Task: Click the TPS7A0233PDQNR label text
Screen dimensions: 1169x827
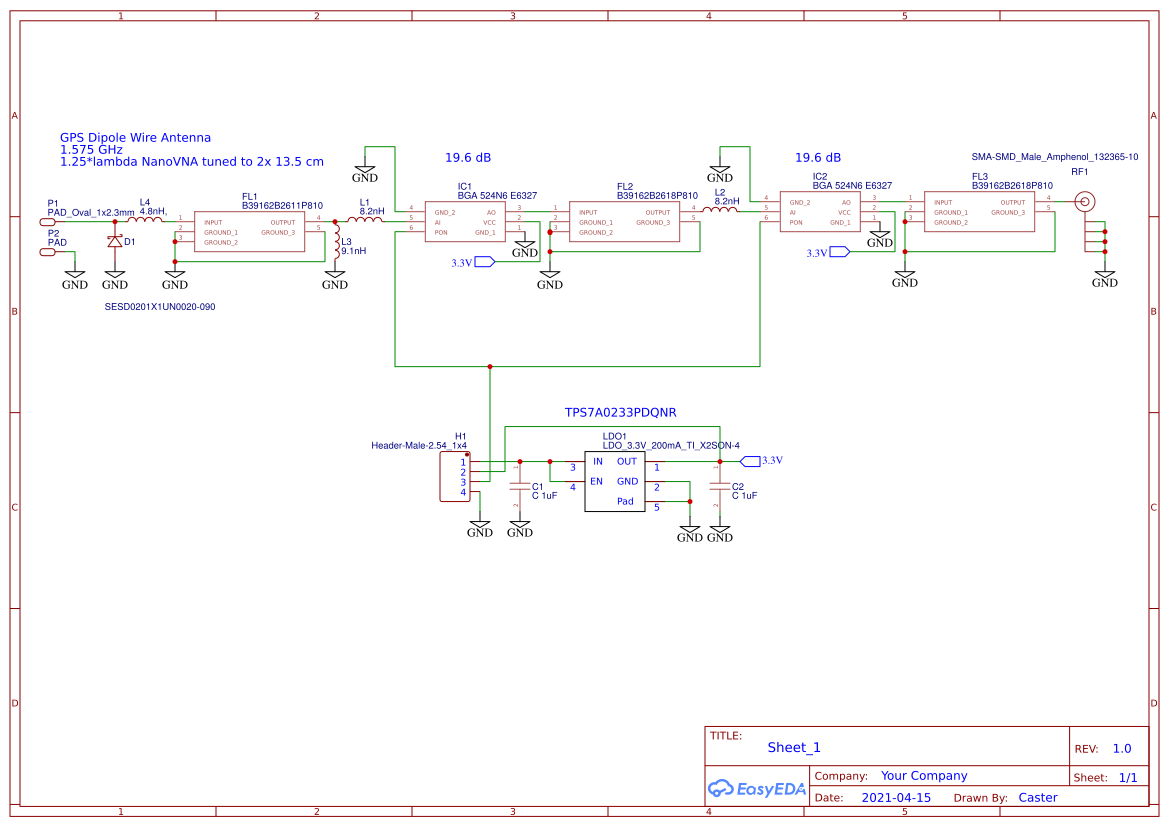Action: point(620,412)
